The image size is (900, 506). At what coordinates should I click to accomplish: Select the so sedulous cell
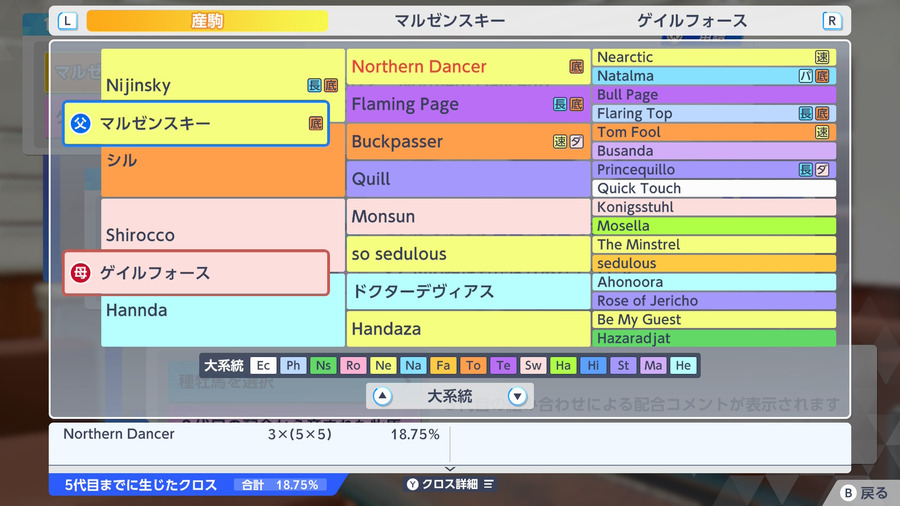[468, 254]
